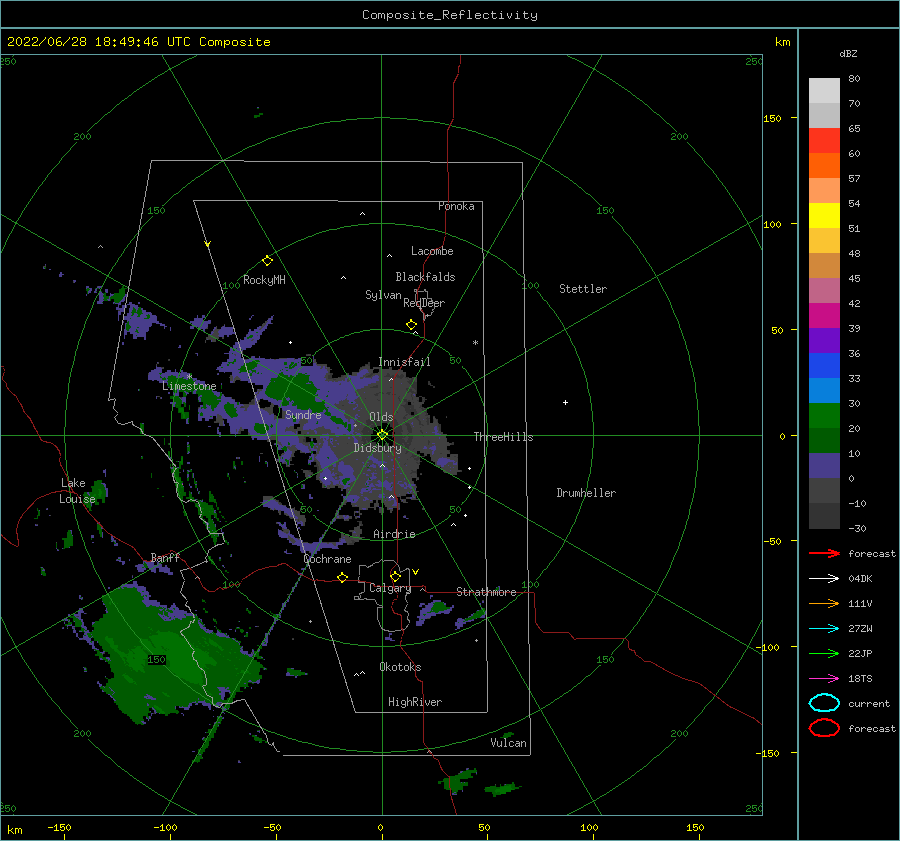This screenshot has width=900, height=841.
Task: Click the 04DK legend text
Action: (x=860, y=578)
